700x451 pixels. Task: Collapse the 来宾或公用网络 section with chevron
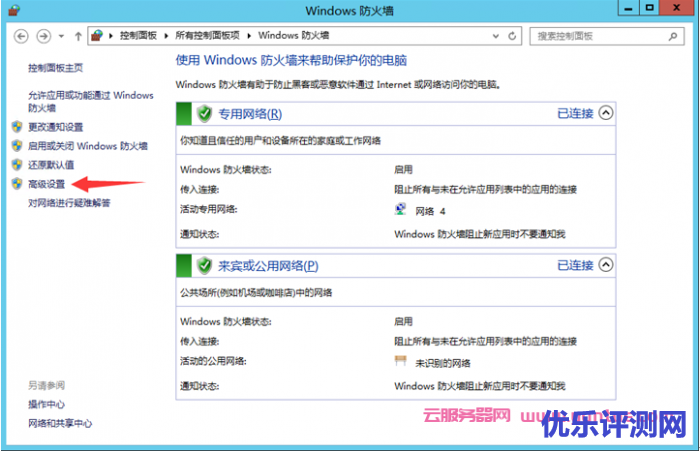[x=606, y=265]
